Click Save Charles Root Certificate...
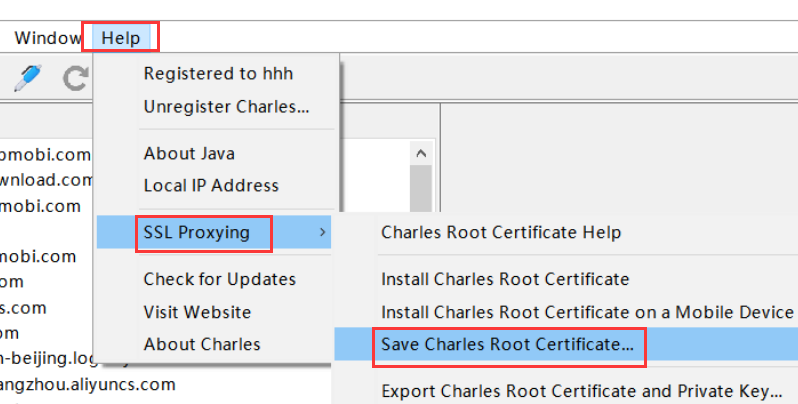 (x=566, y=344)
